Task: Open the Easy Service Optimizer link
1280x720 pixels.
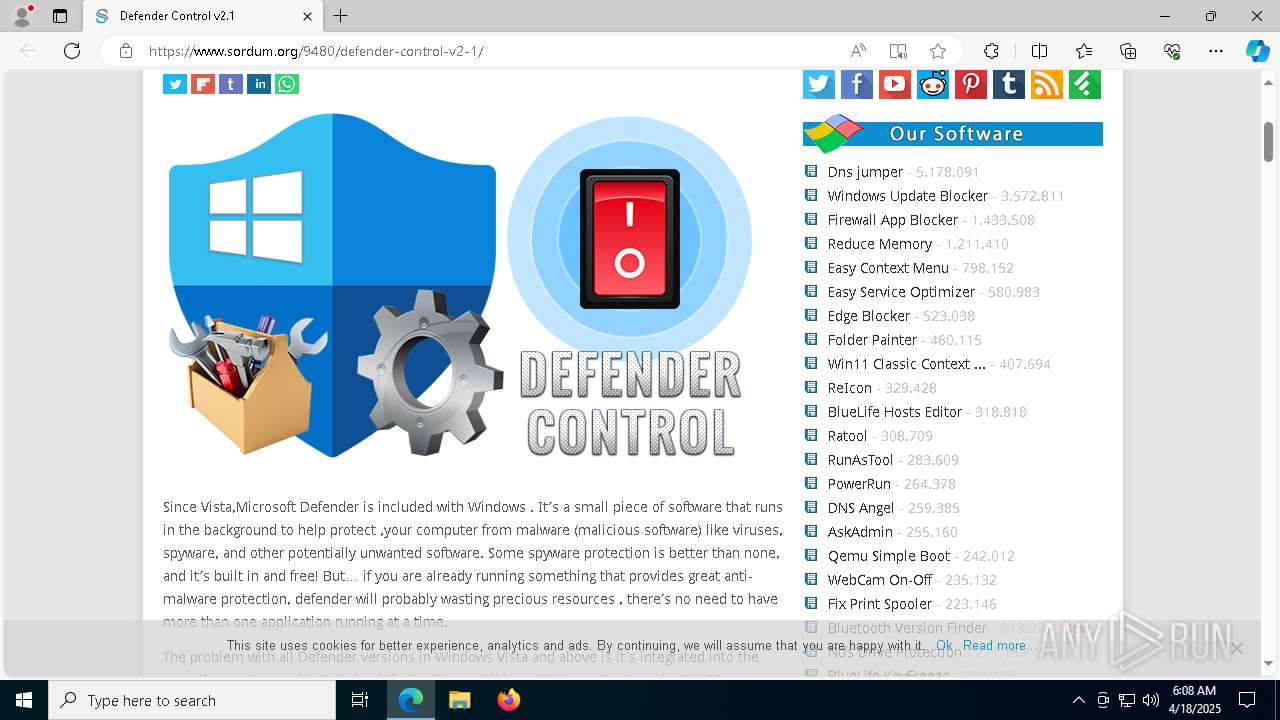Action: (x=901, y=292)
